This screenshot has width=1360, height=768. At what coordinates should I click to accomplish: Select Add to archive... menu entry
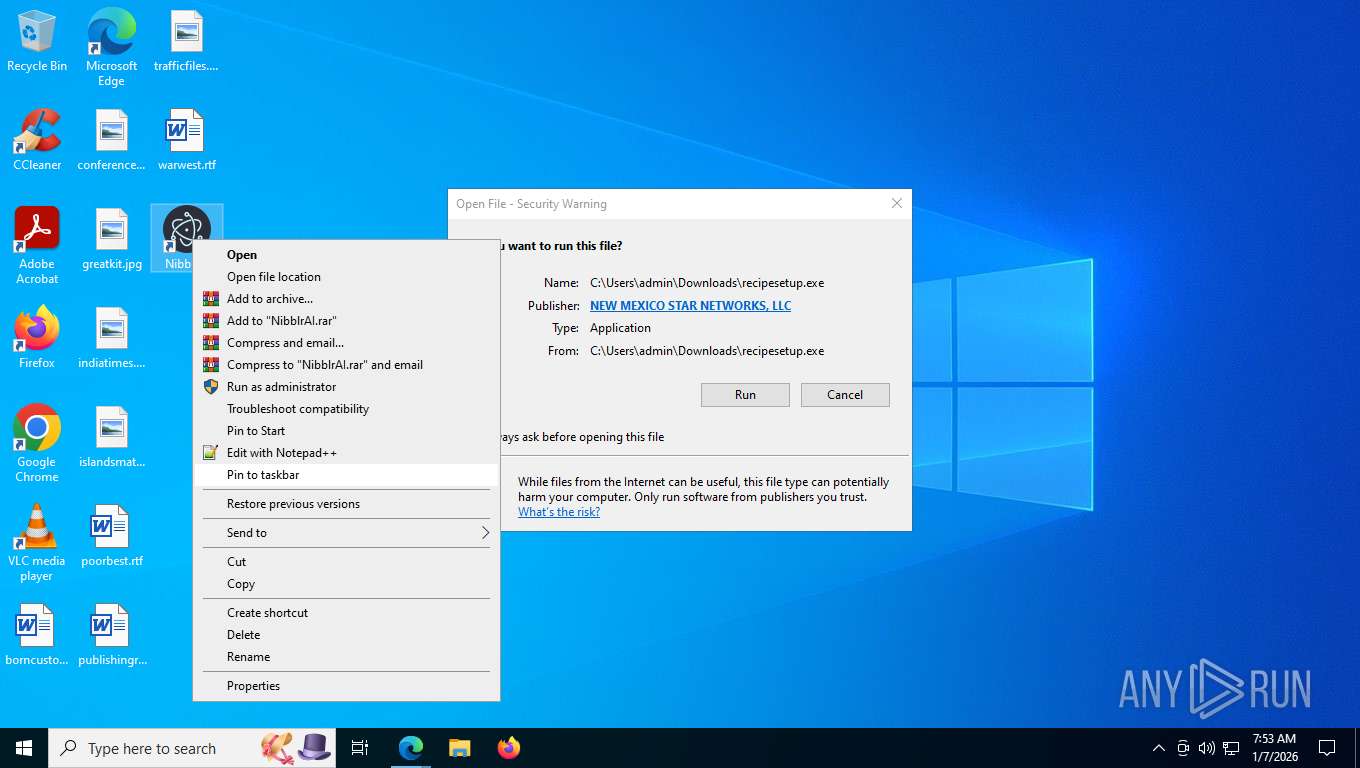point(346,299)
